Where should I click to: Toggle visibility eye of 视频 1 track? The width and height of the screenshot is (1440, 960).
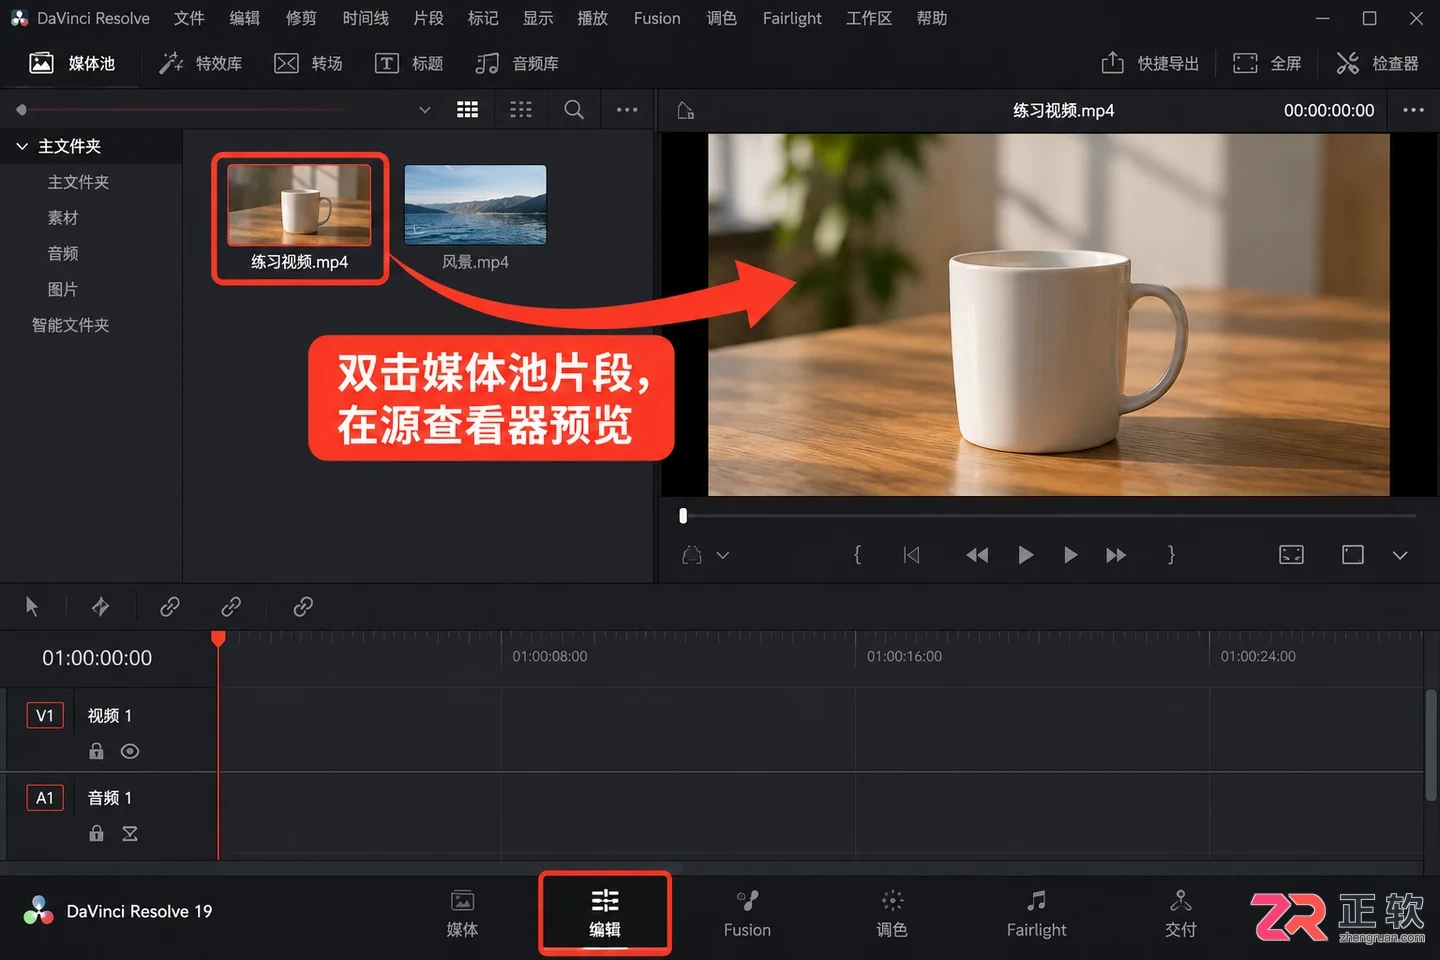tap(130, 751)
